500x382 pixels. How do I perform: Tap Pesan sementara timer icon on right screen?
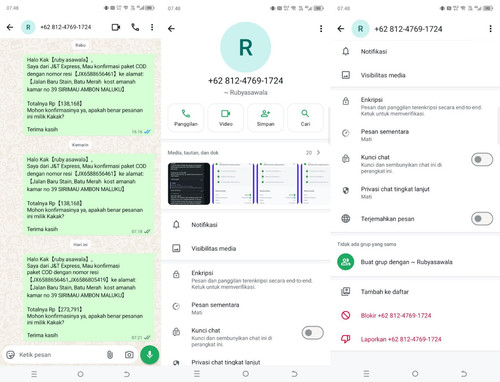pos(346,133)
